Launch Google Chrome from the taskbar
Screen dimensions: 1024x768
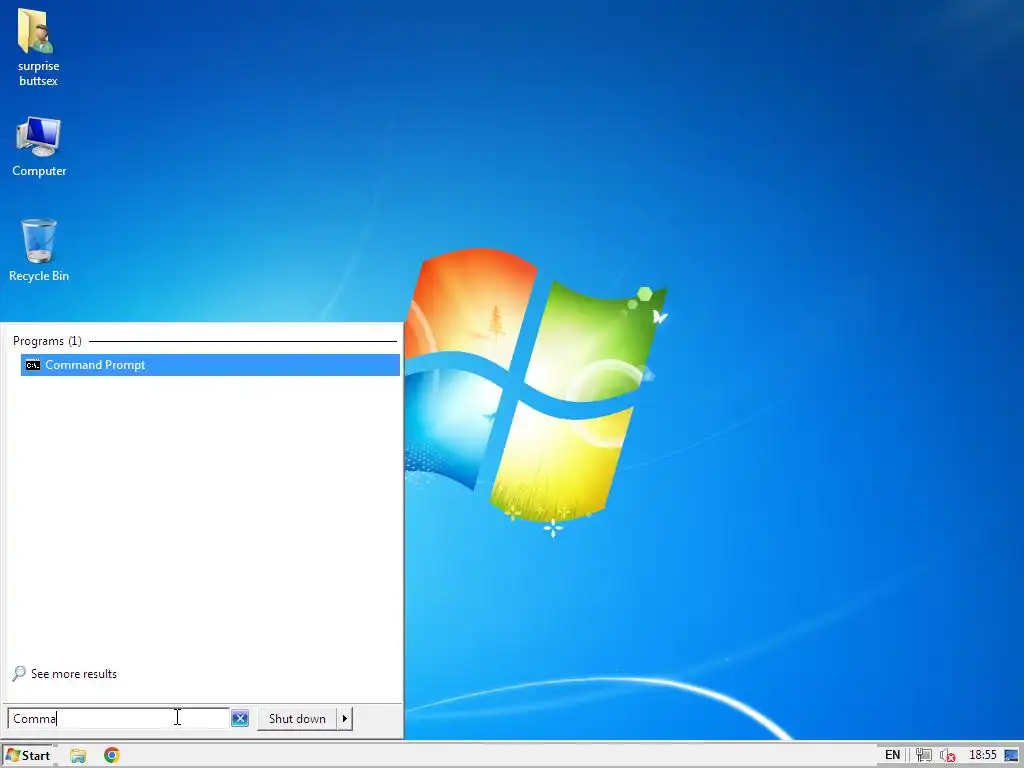click(x=112, y=755)
